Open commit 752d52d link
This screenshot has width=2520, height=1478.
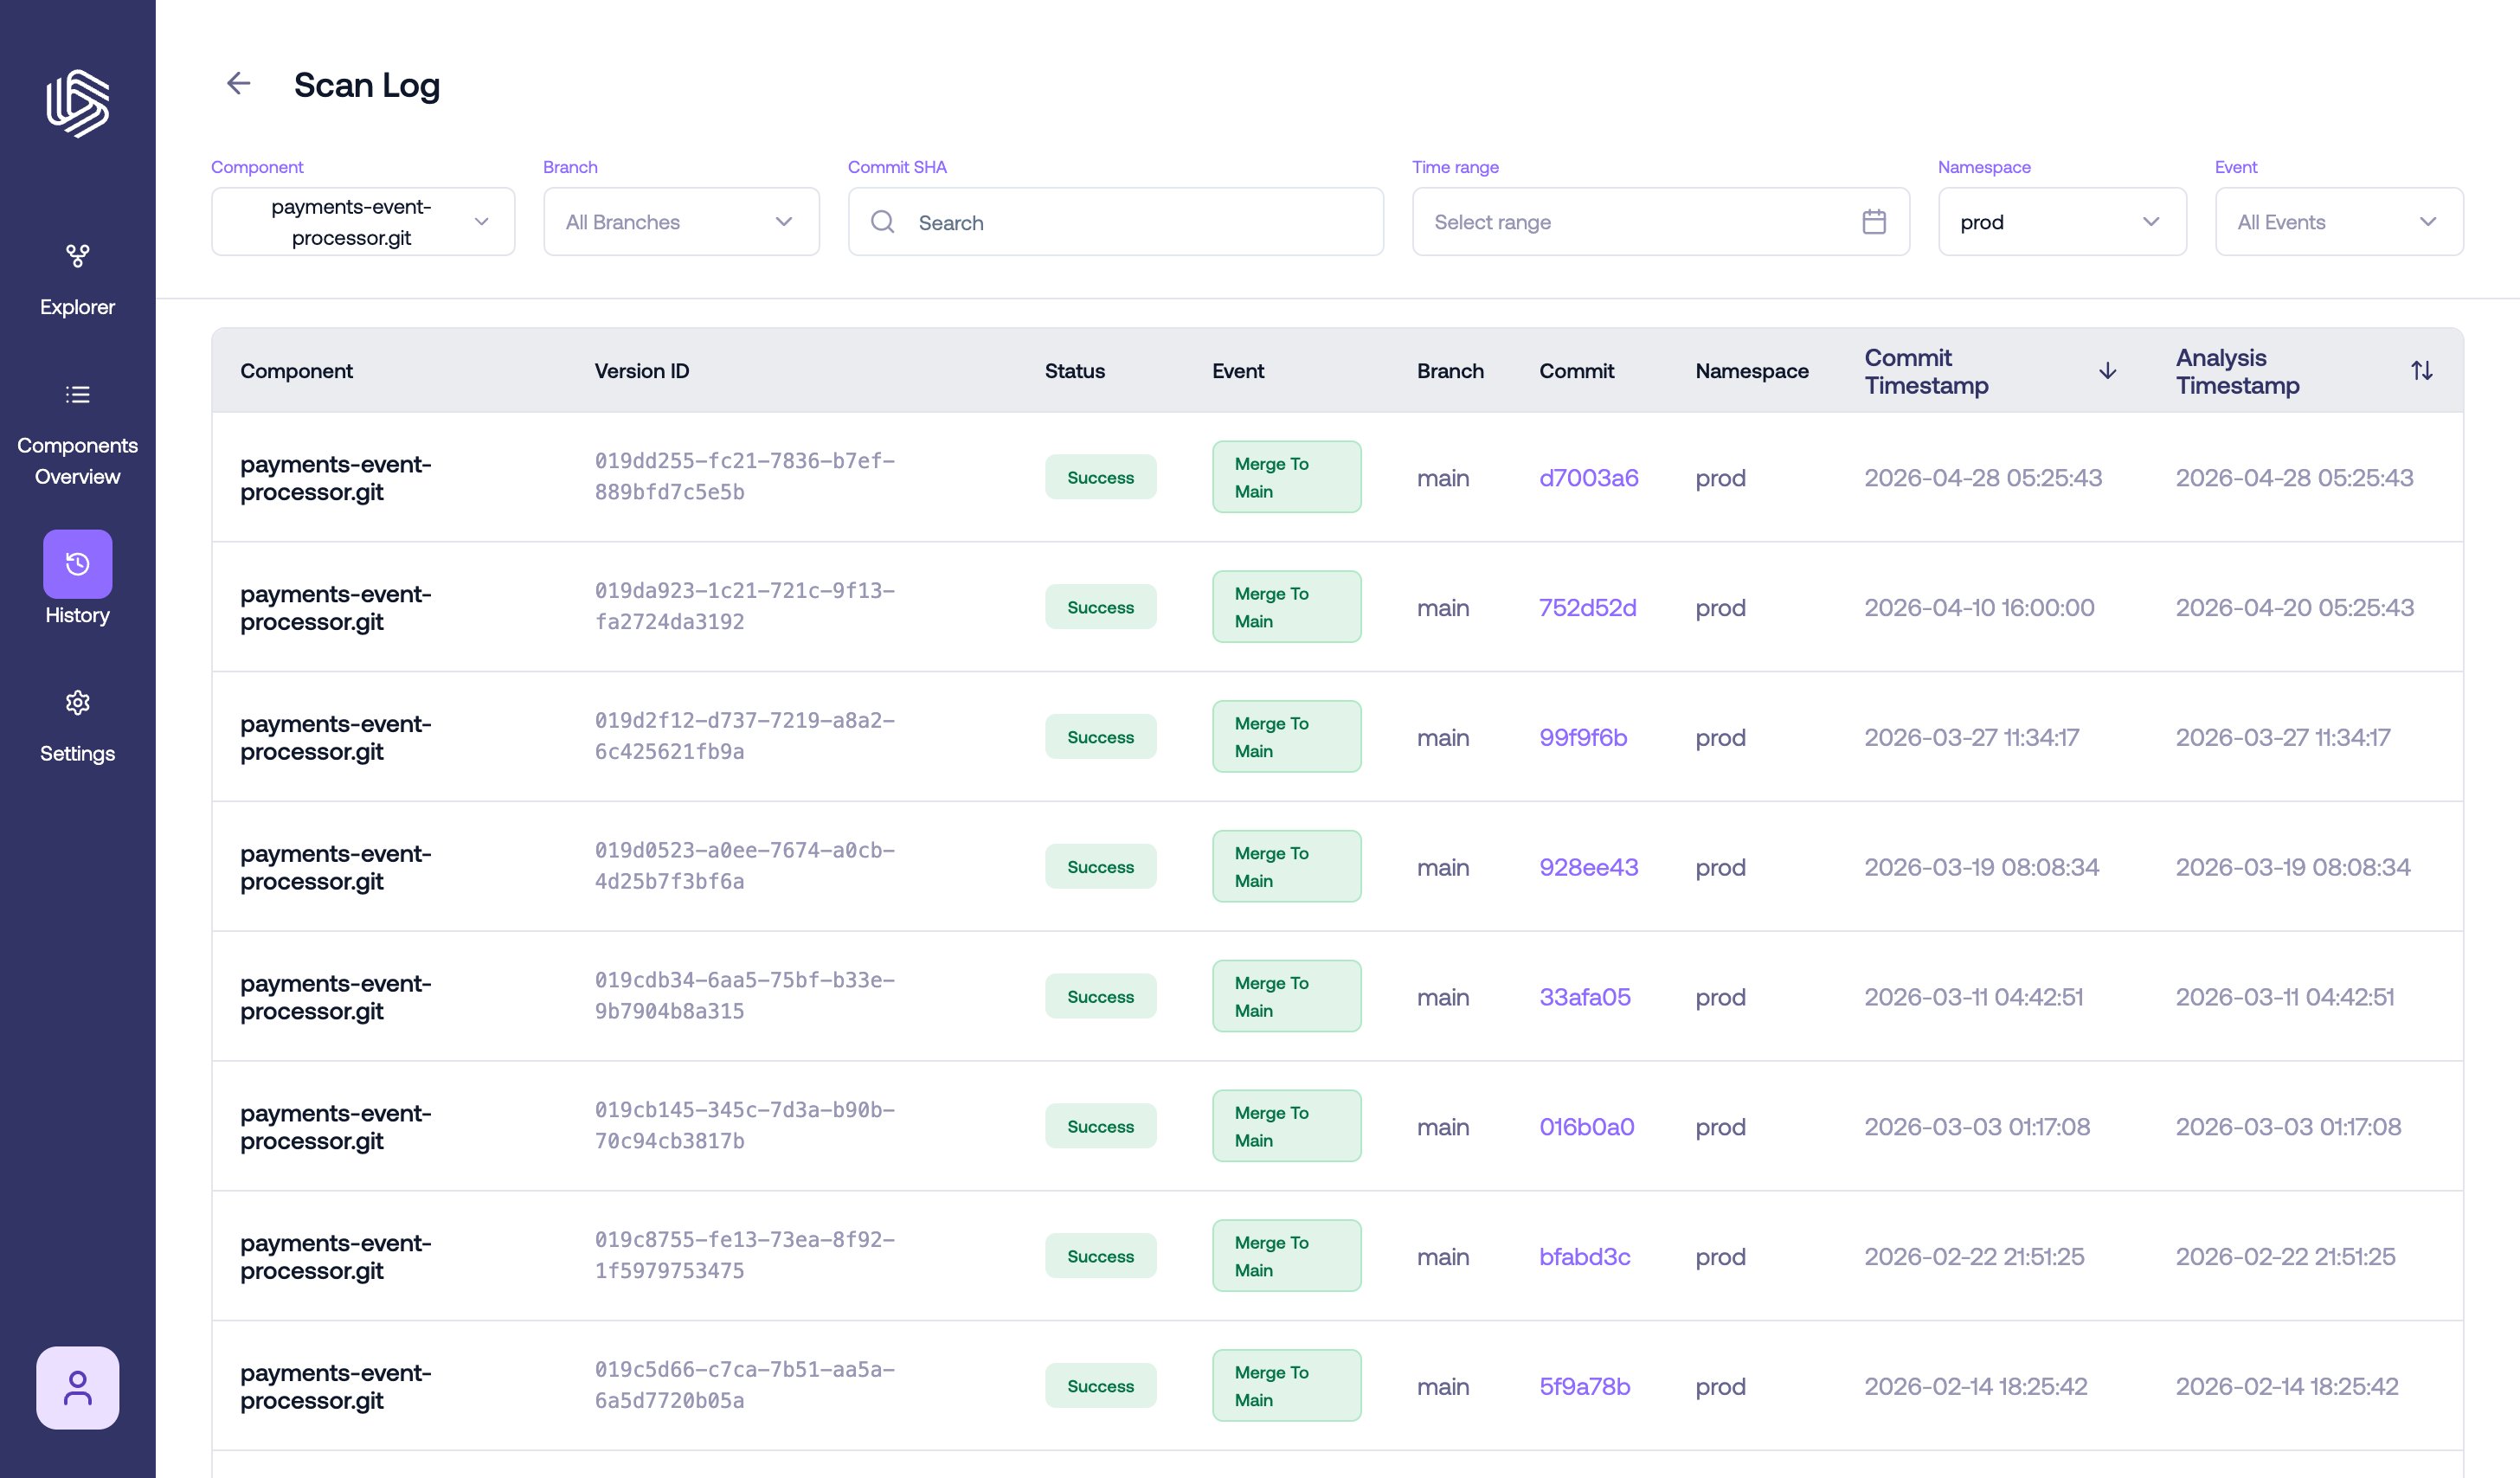[1587, 608]
